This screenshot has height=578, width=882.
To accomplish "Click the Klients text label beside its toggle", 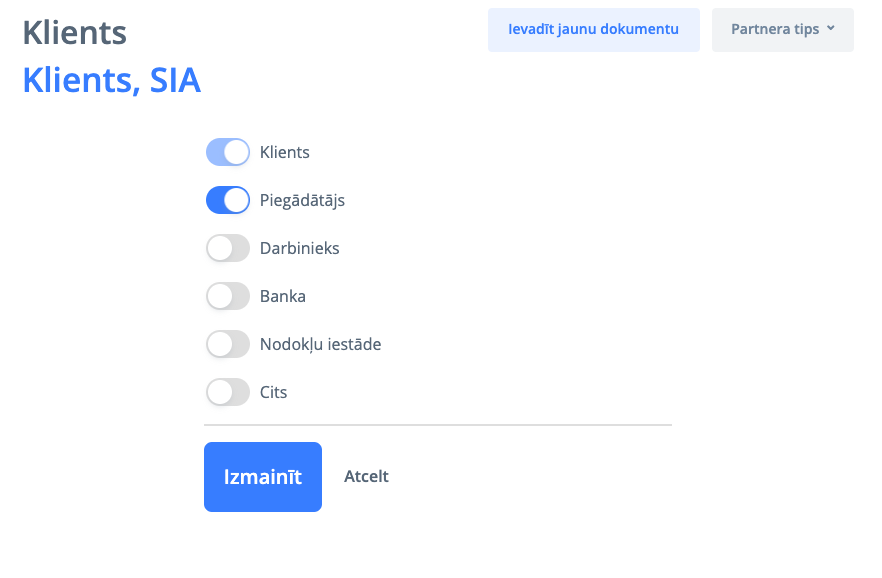I will [x=285, y=153].
